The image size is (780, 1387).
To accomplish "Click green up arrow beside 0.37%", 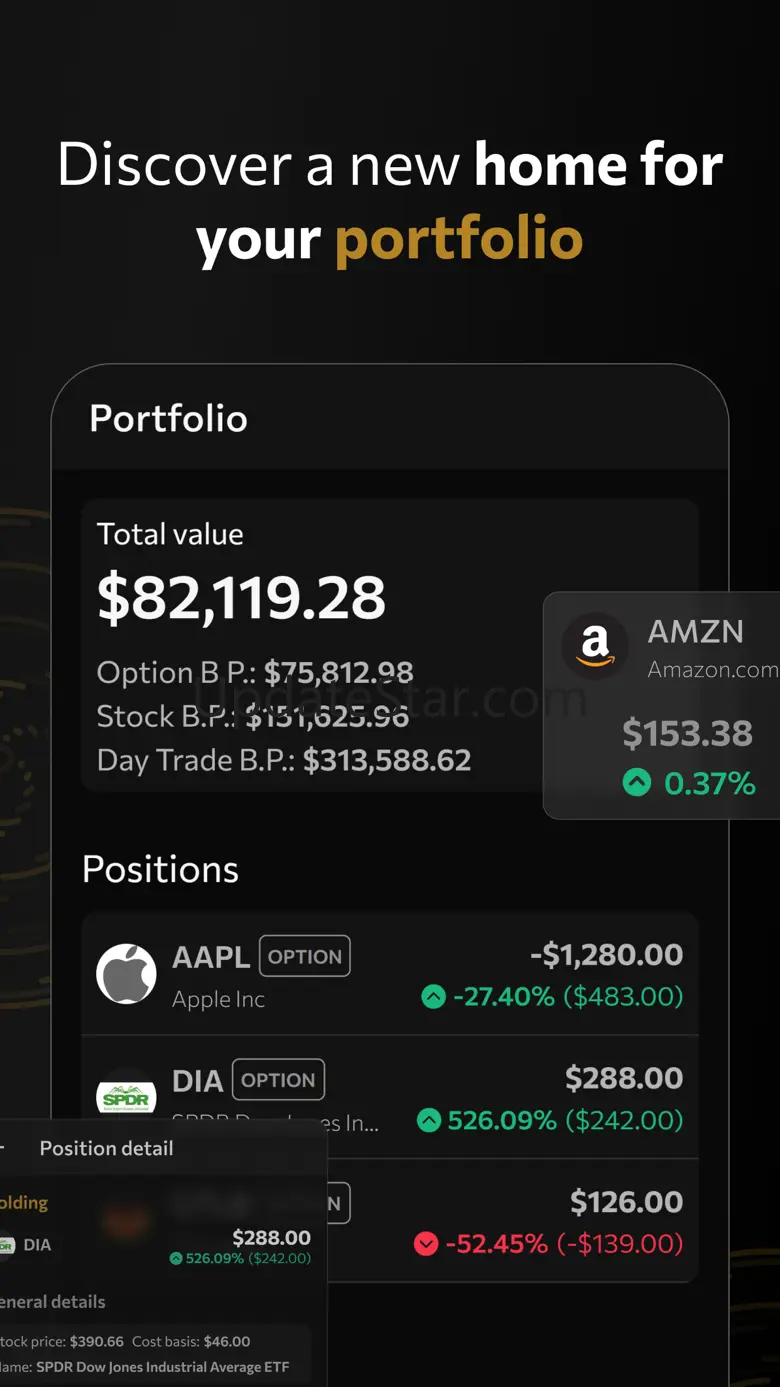I will coord(637,782).
